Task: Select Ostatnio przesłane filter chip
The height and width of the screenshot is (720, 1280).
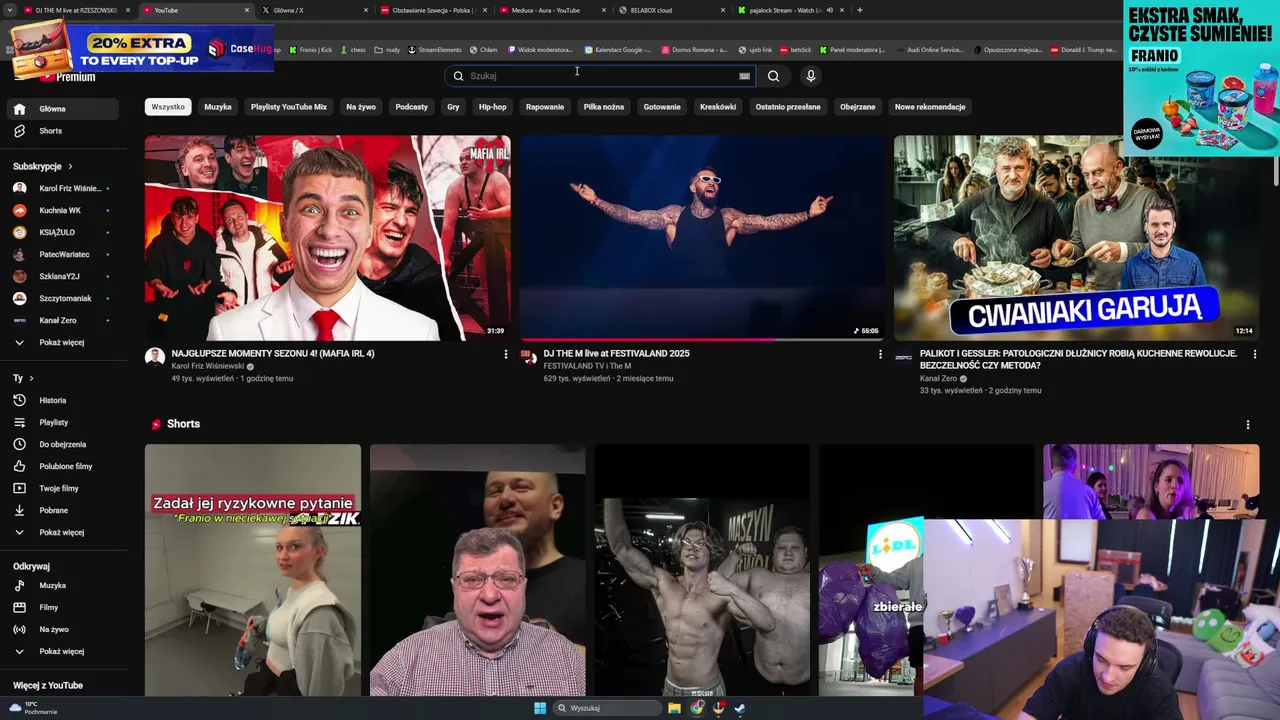Action: click(x=788, y=107)
